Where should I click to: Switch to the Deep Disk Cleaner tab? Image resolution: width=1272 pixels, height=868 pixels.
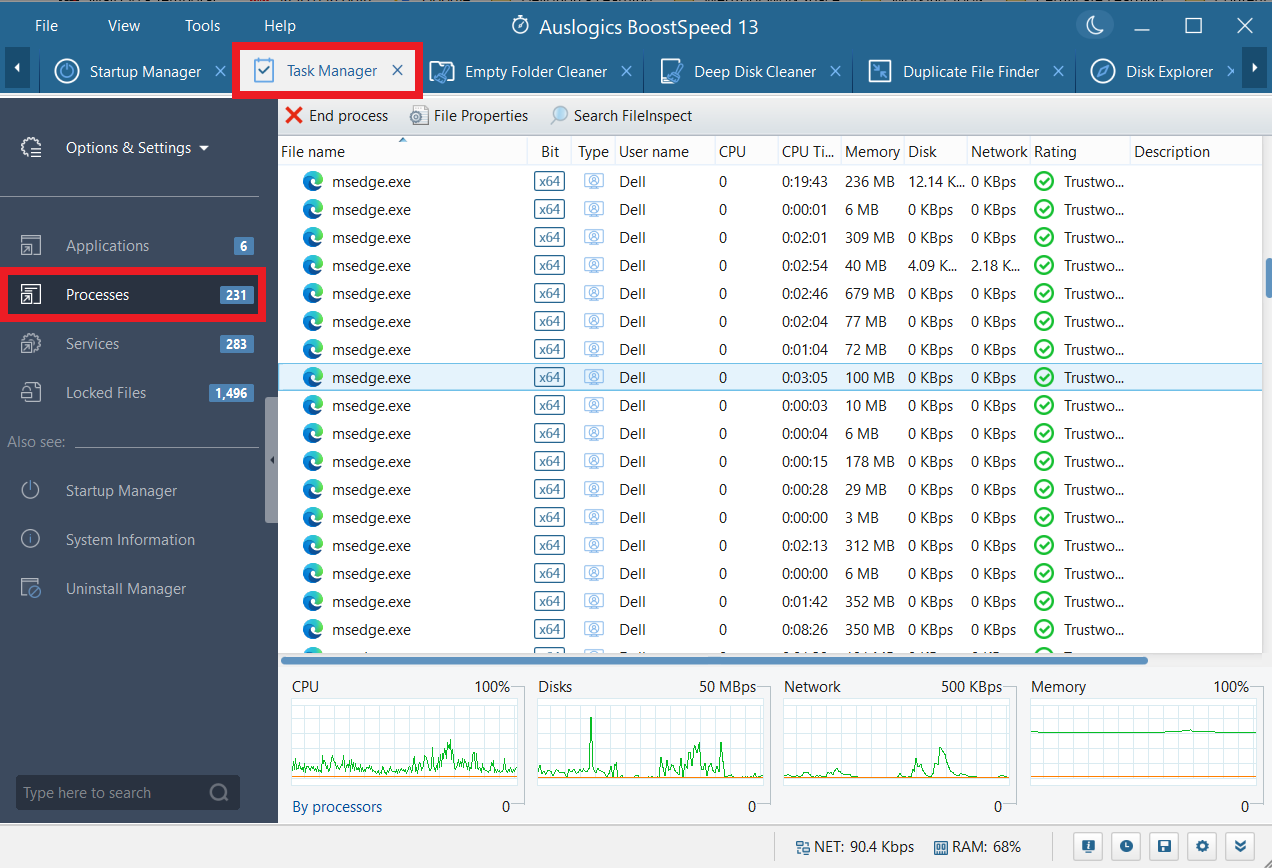[754, 72]
